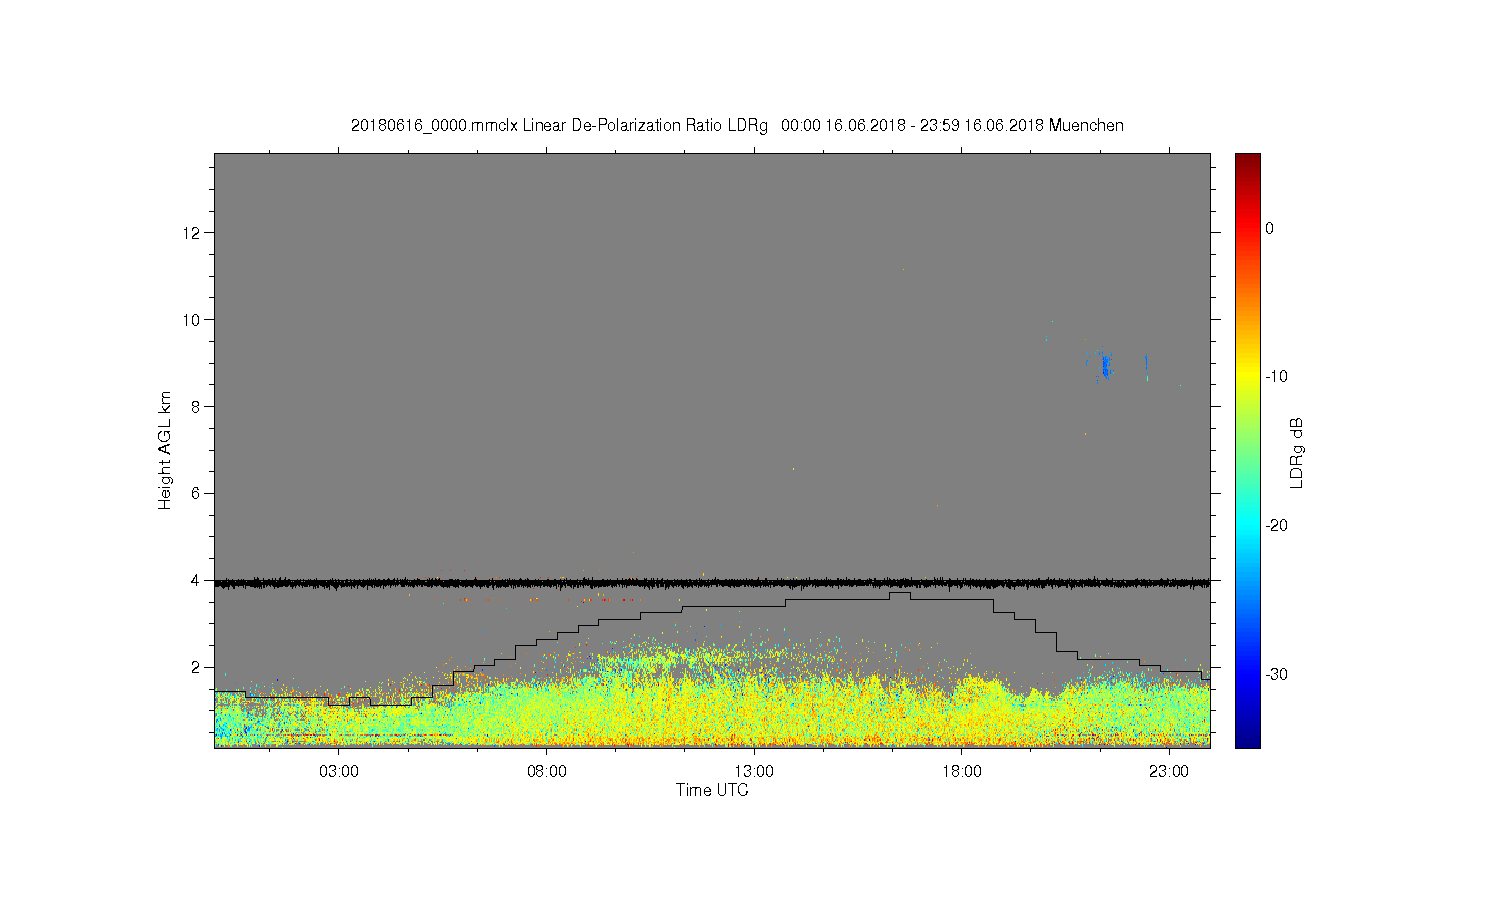This screenshot has height=900, width=1500.
Task: Click the 'Height AGL km' y-axis label
Action: pyautogui.click(x=165, y=450)
